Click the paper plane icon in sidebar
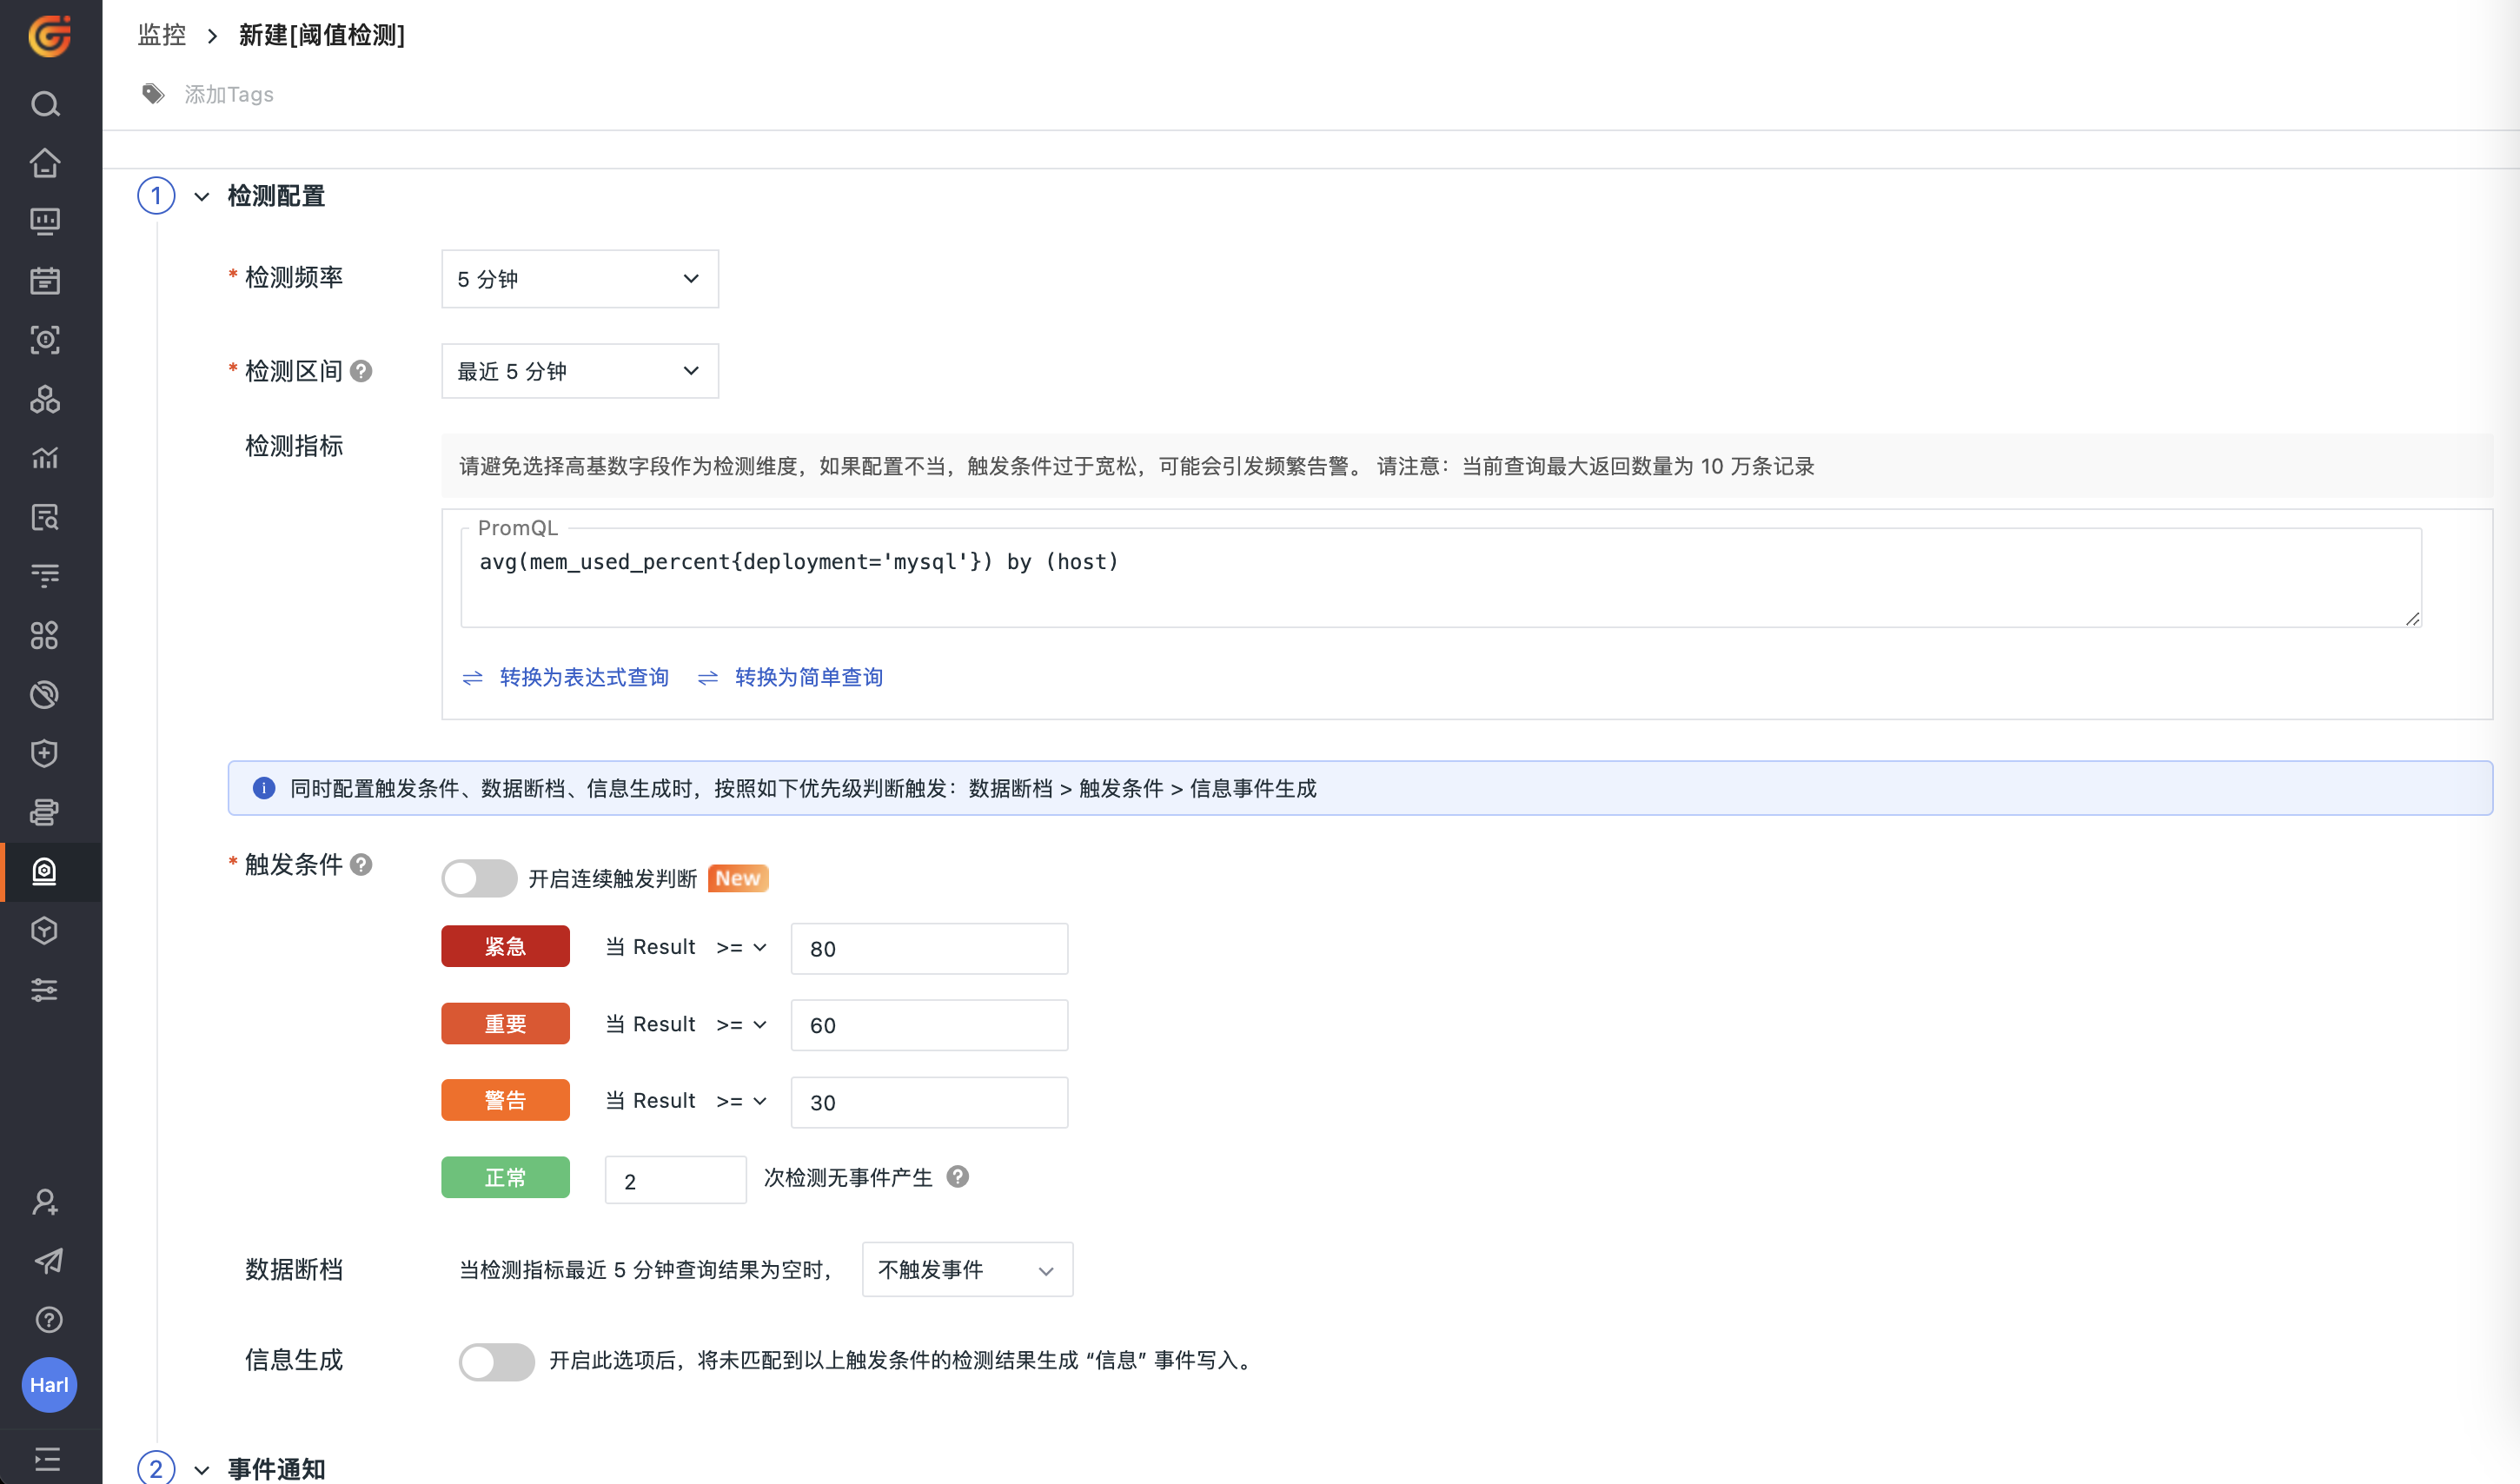 point(47,1260)
